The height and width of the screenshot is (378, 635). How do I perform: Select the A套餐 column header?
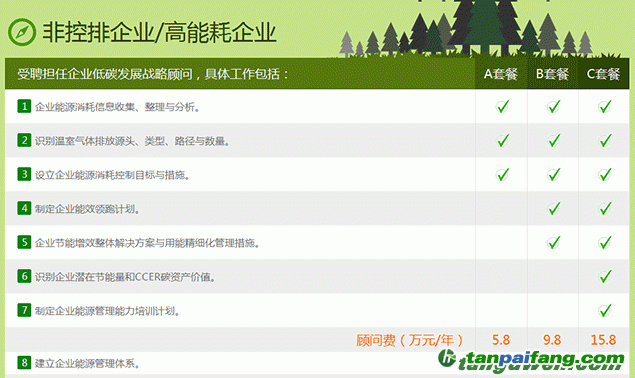click(x=501, y=74)
